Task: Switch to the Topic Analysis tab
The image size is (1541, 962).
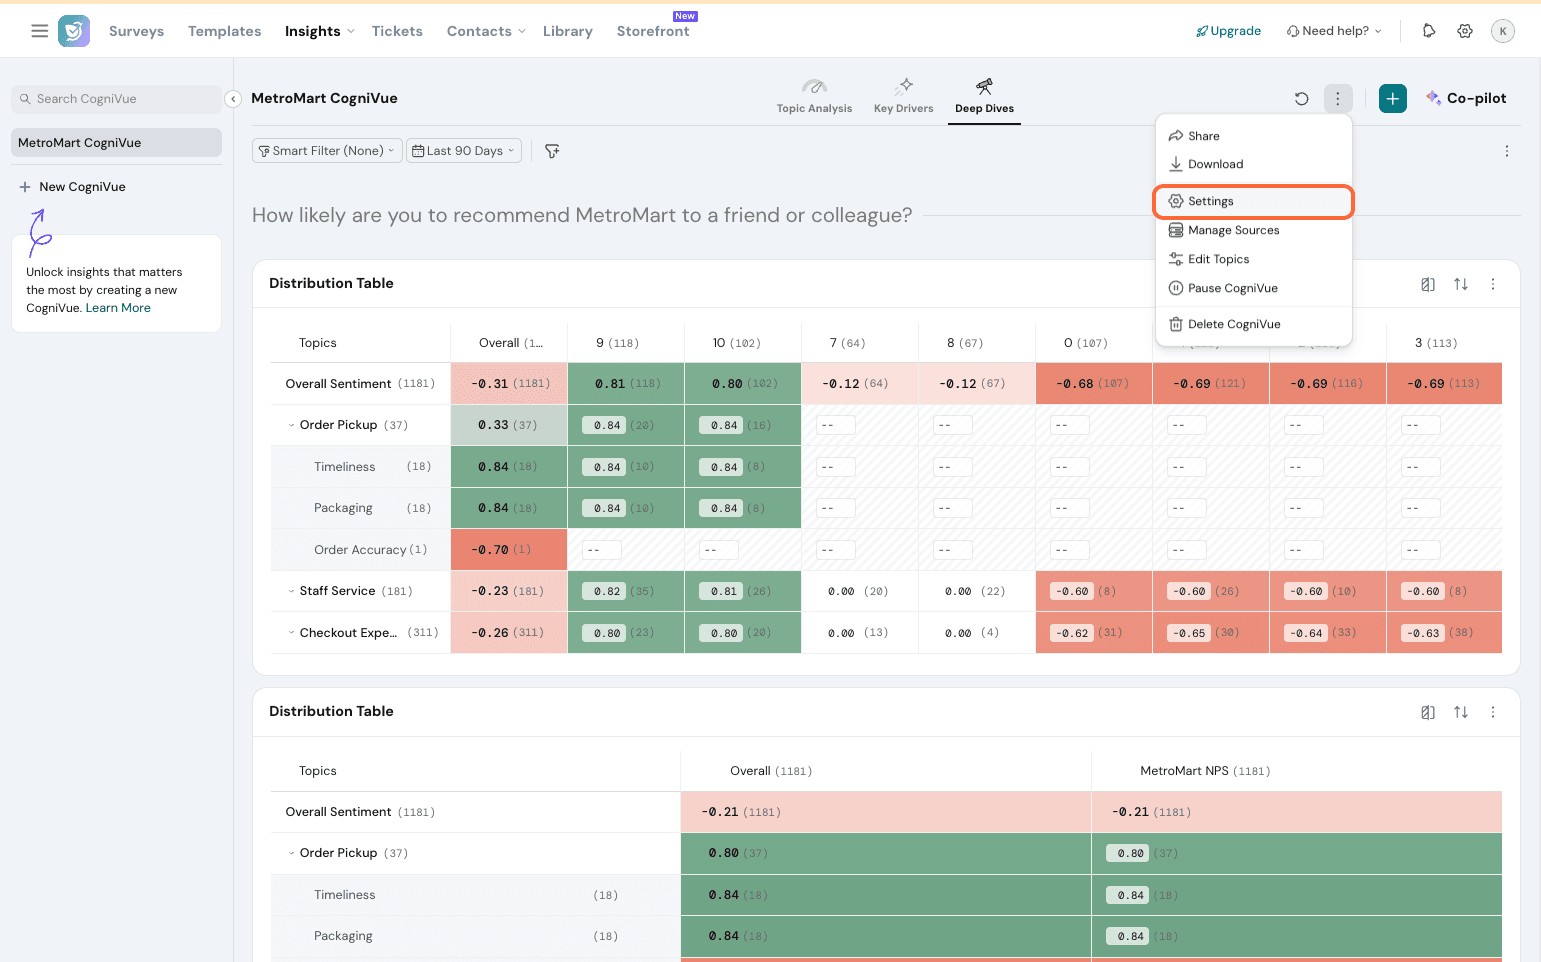Action: click(814, 96)
